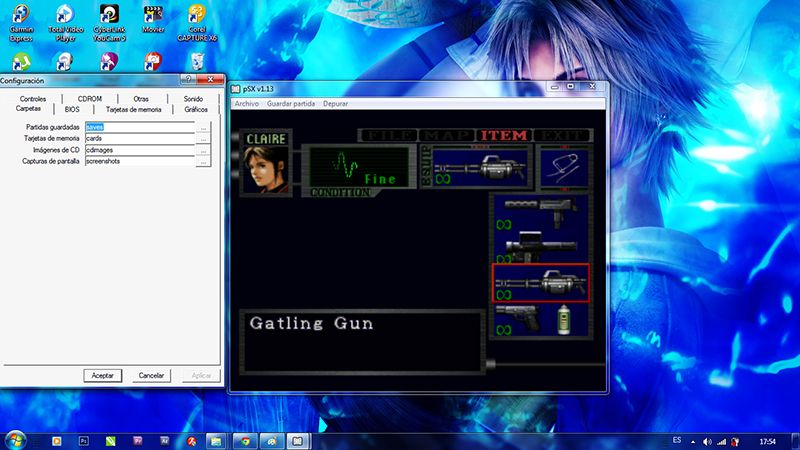This screenshot has width=800, height=450.
Task: Click the ES language indicator
Action: 677,440
